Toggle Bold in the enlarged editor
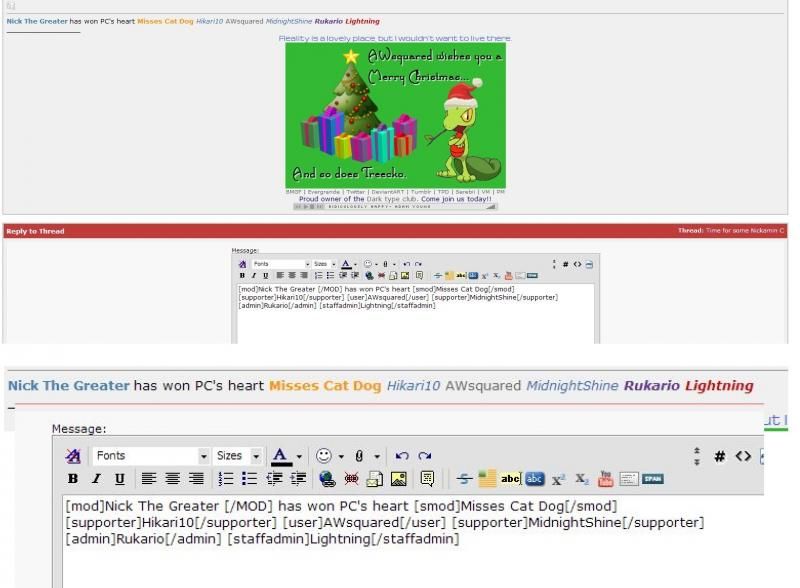The width and height of the screenshot is (800, 588). click(73, 479)
